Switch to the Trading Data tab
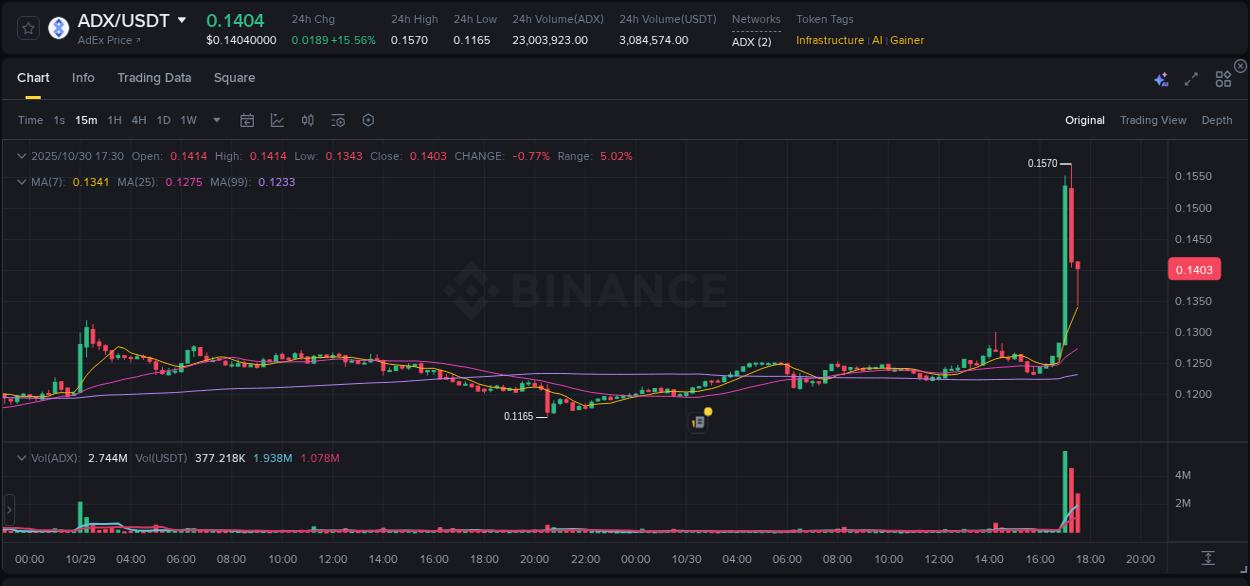 coord(154,77)
